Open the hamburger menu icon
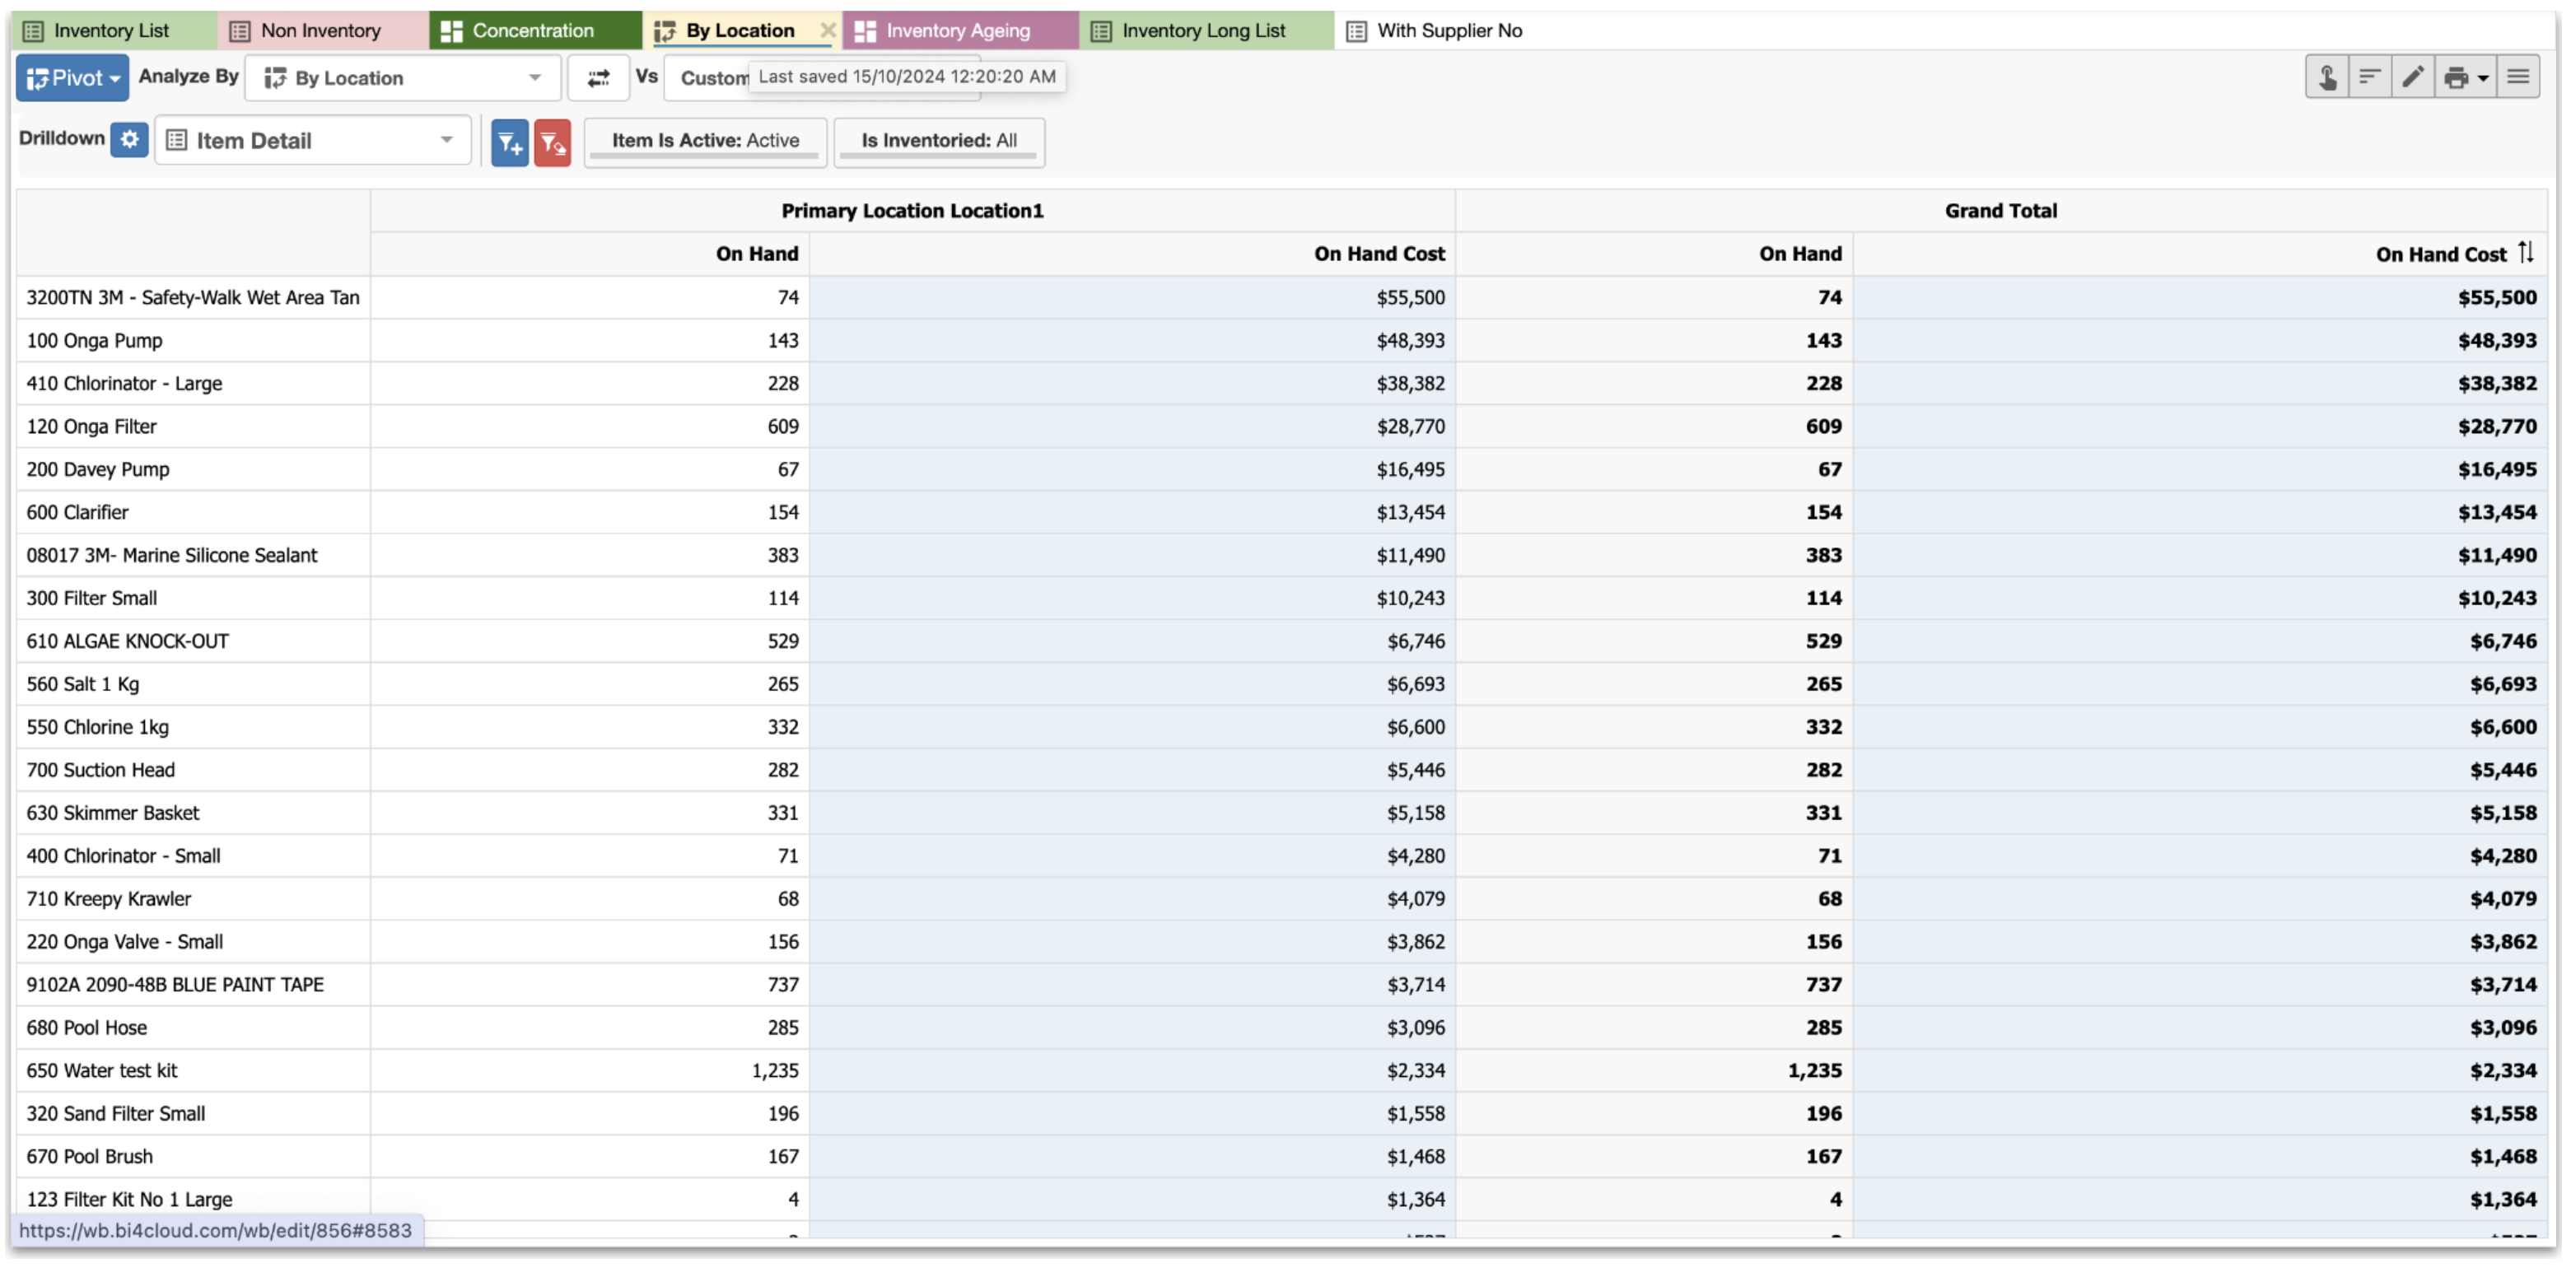This screenshot has width=2576, height=1268. 2518,77
